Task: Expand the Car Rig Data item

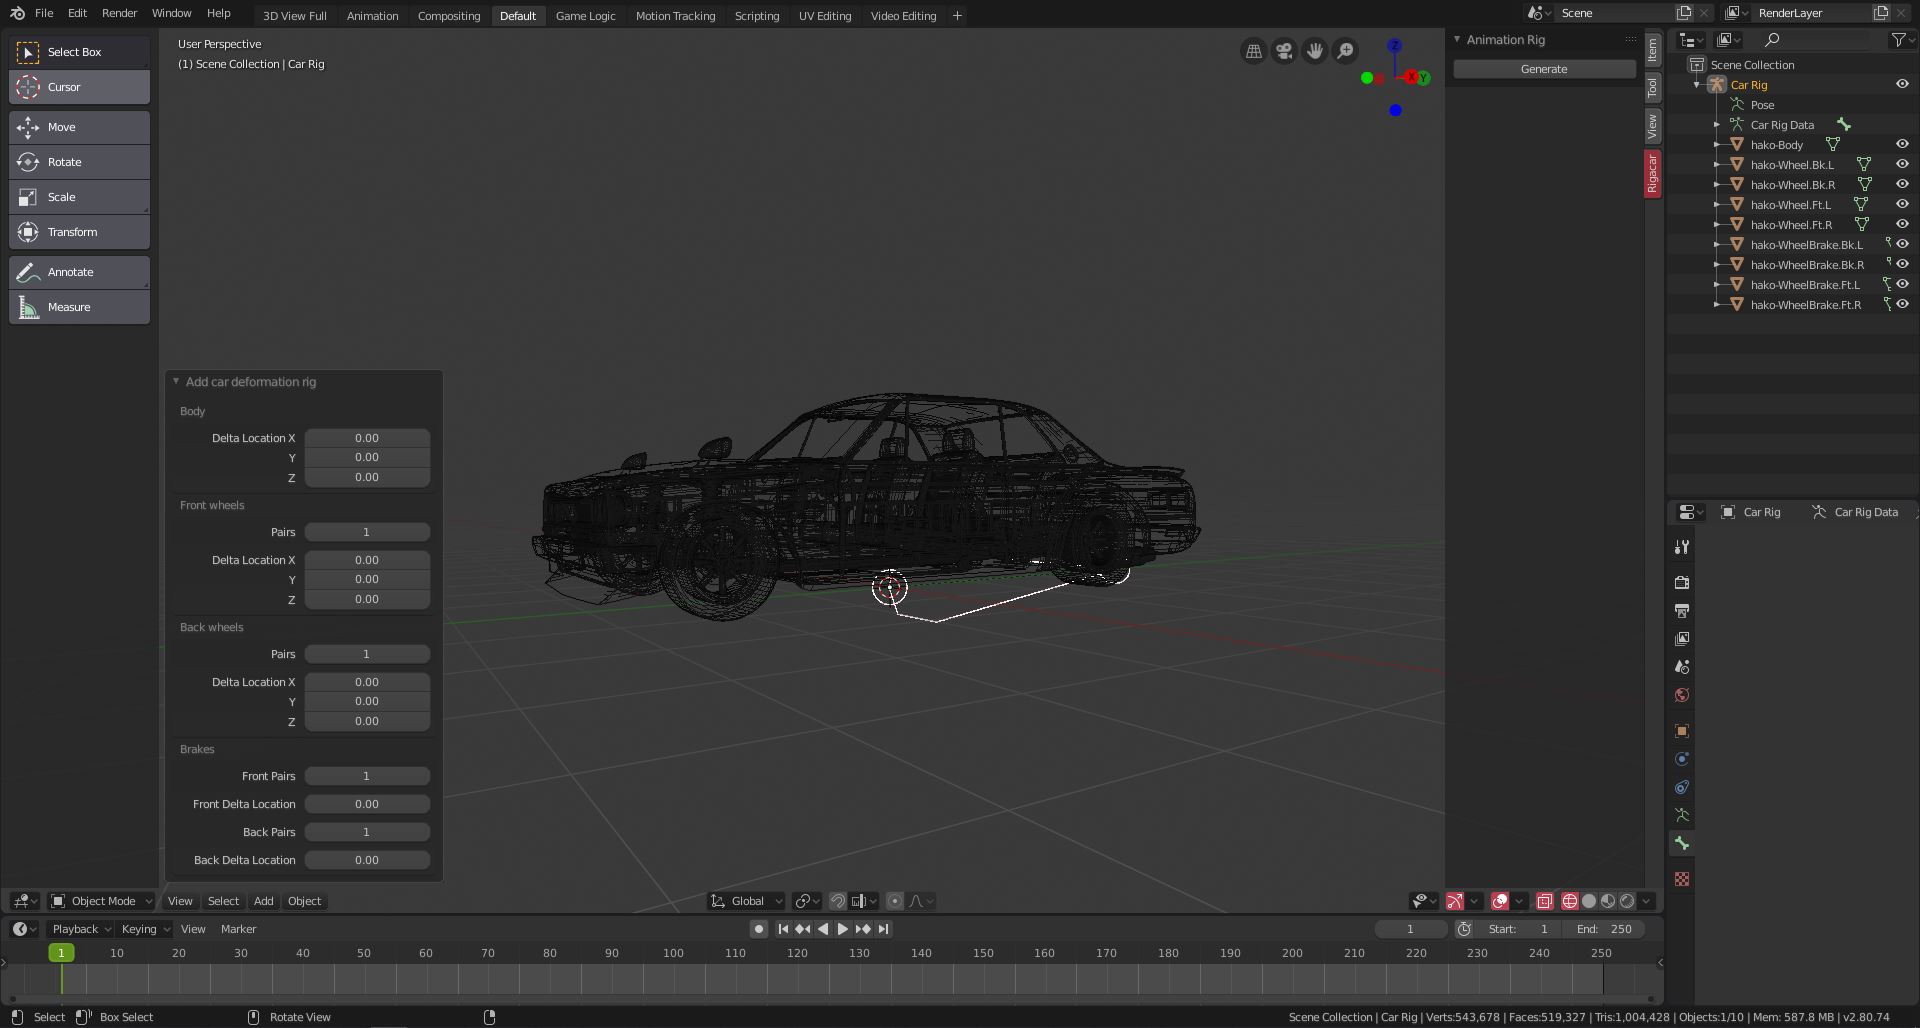Action: 1717,124
